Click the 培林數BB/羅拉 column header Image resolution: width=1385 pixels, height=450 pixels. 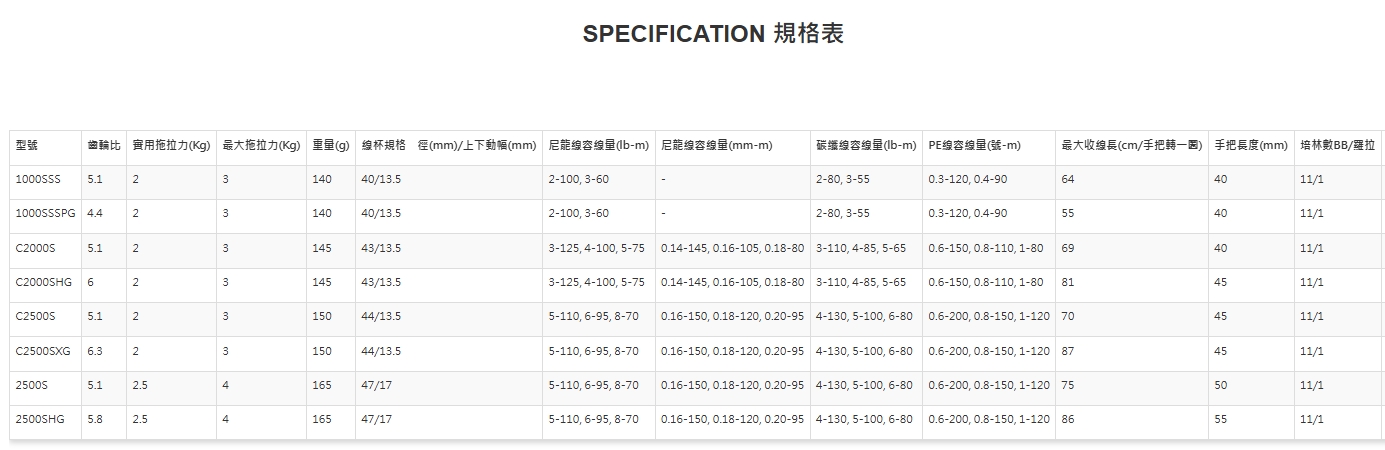(x=1337, y=146)
